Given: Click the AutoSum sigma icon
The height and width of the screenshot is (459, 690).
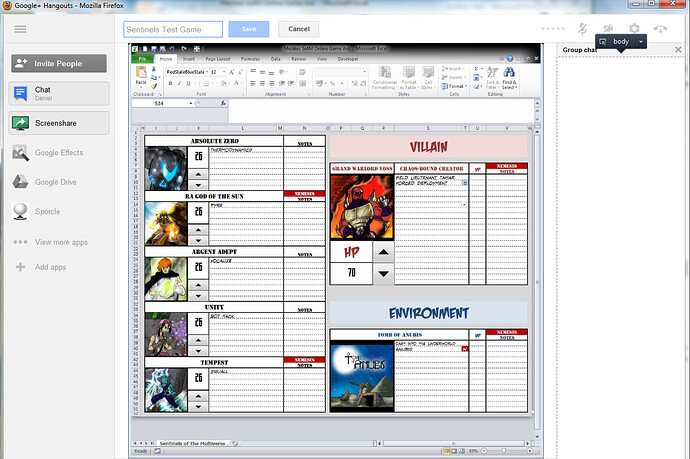Looking at the screenshot, I should pyautogui.click(x=477, y=70).
